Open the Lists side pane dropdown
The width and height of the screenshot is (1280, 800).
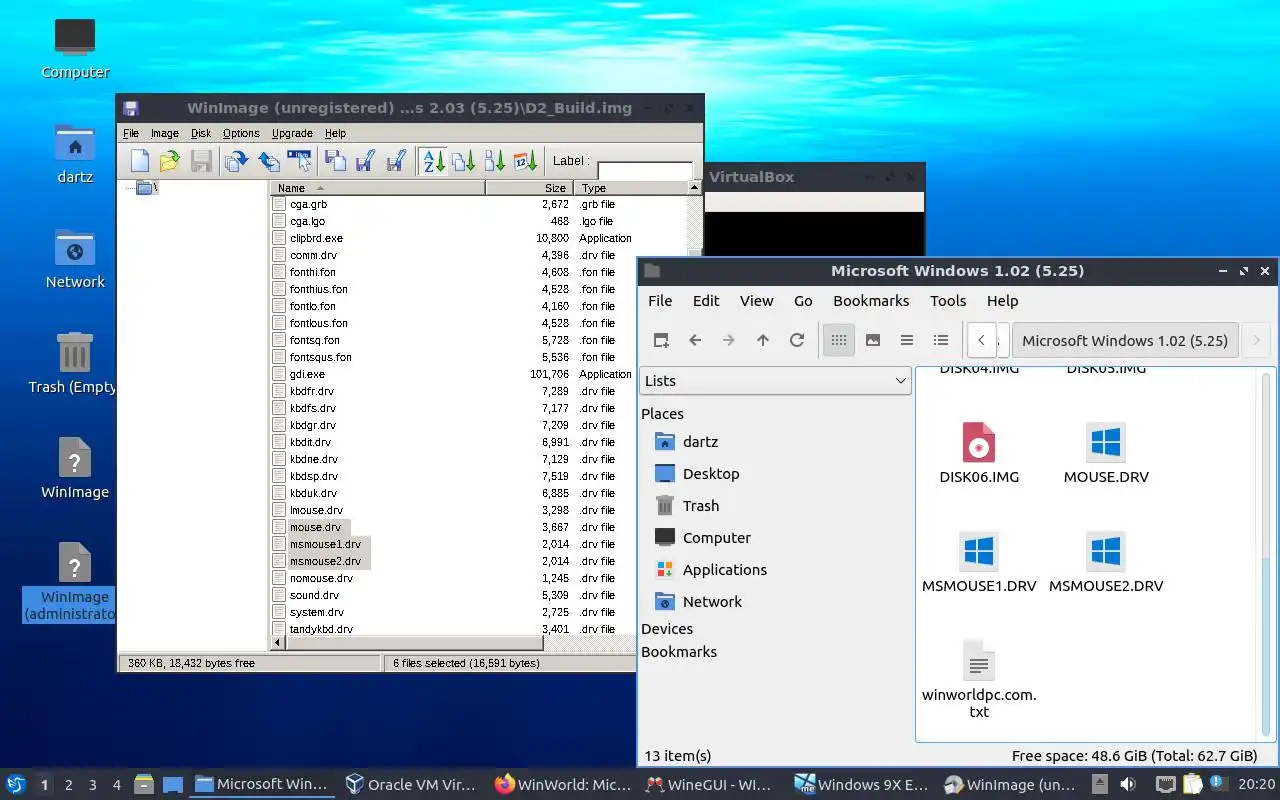[x=775, y=381]
